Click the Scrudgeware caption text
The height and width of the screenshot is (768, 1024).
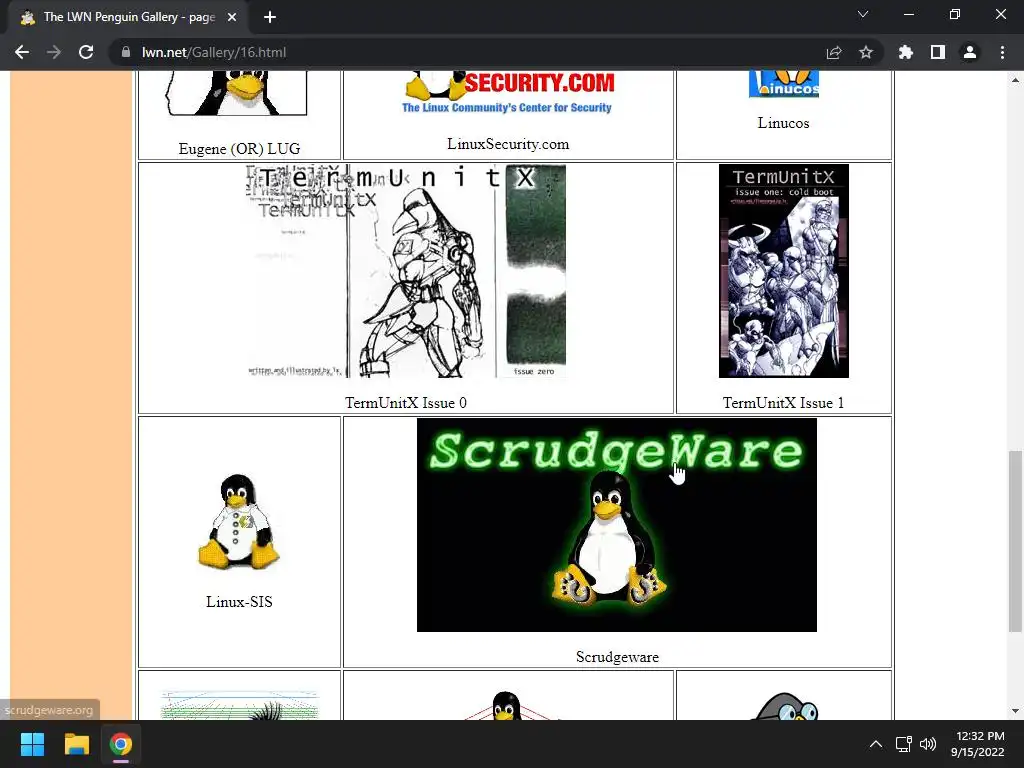tap(617, 657)
